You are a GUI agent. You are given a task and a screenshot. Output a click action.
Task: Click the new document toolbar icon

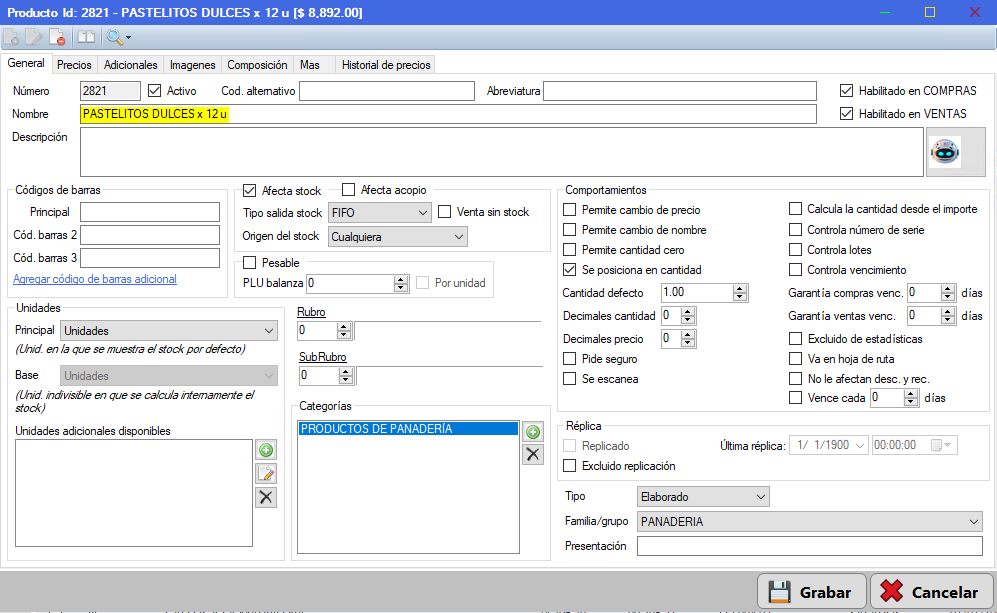point(11,38)
